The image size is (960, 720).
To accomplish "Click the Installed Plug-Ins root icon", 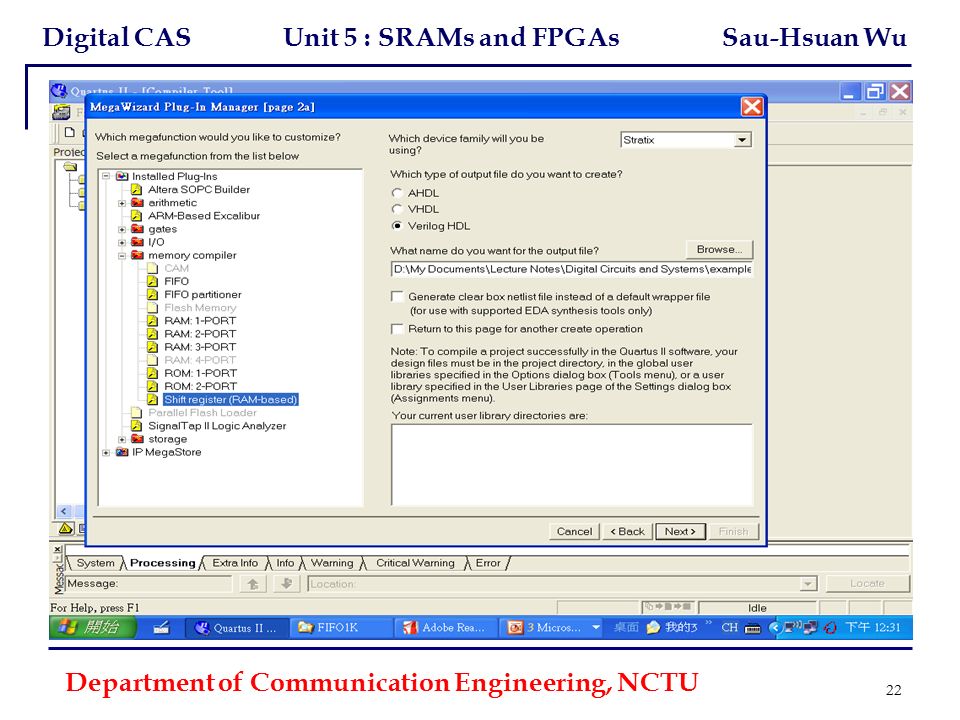I will coord(122,176).
